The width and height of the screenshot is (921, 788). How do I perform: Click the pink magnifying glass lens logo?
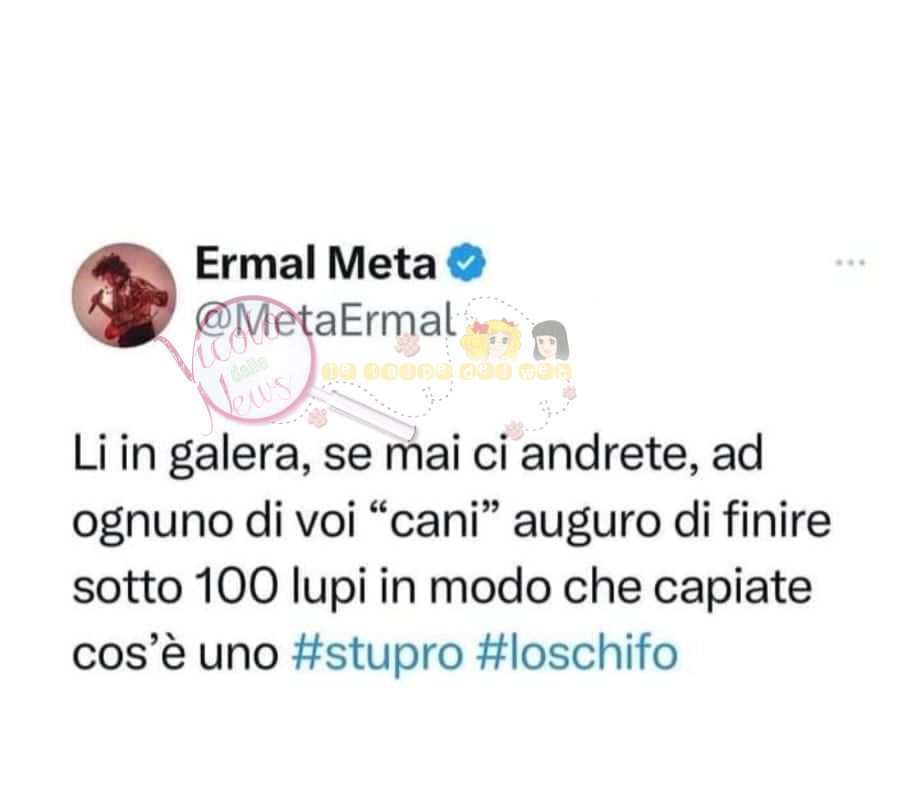point(254,359)
